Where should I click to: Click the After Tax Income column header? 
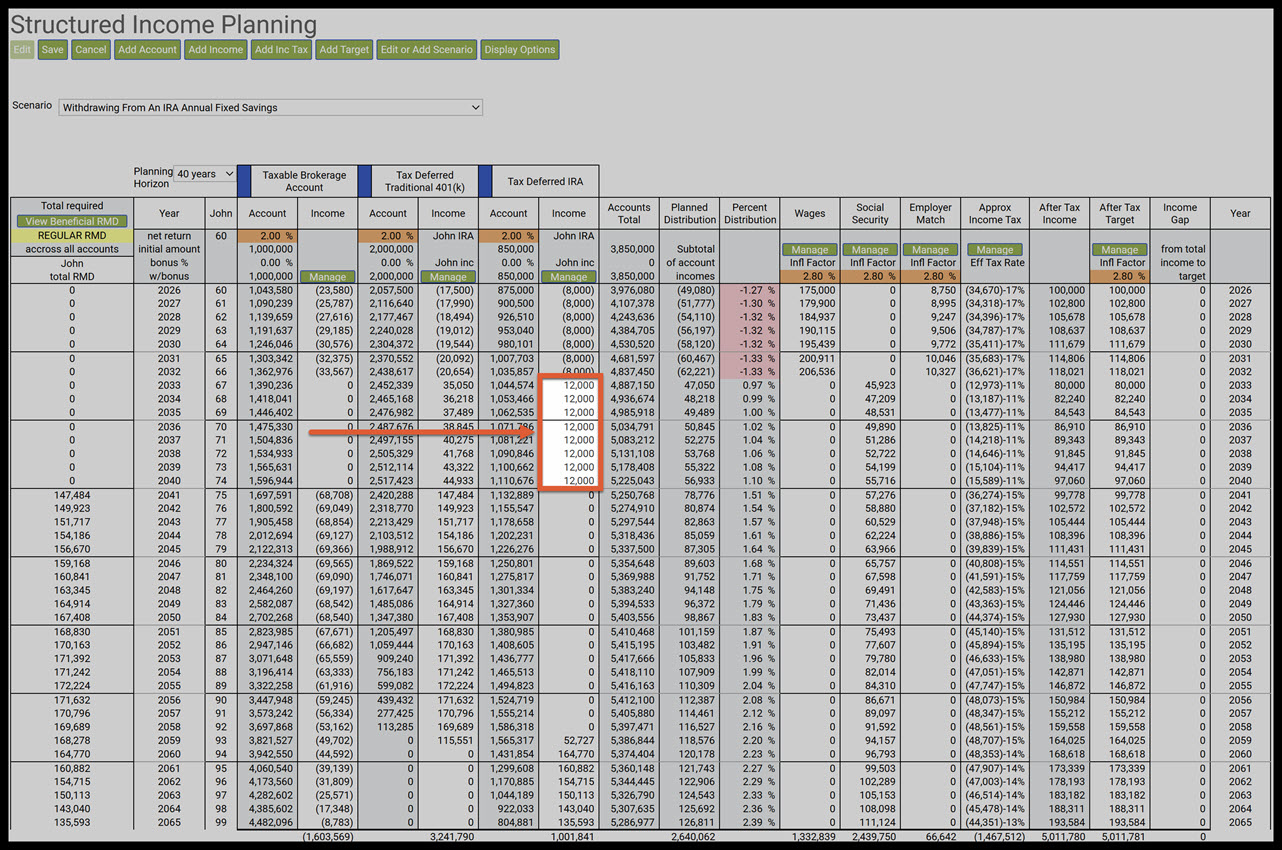point(1059,213)
